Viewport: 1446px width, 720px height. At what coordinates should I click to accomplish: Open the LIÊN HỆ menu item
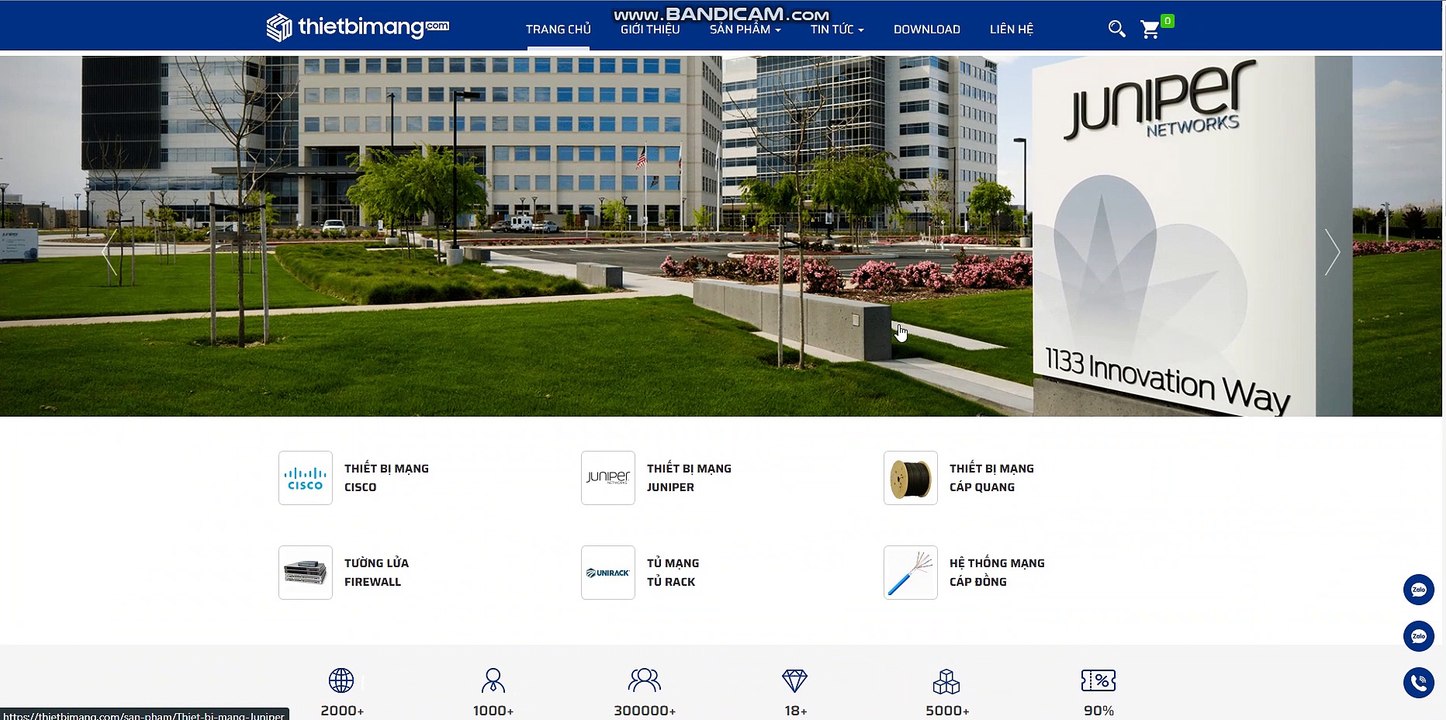[1012, 29]
